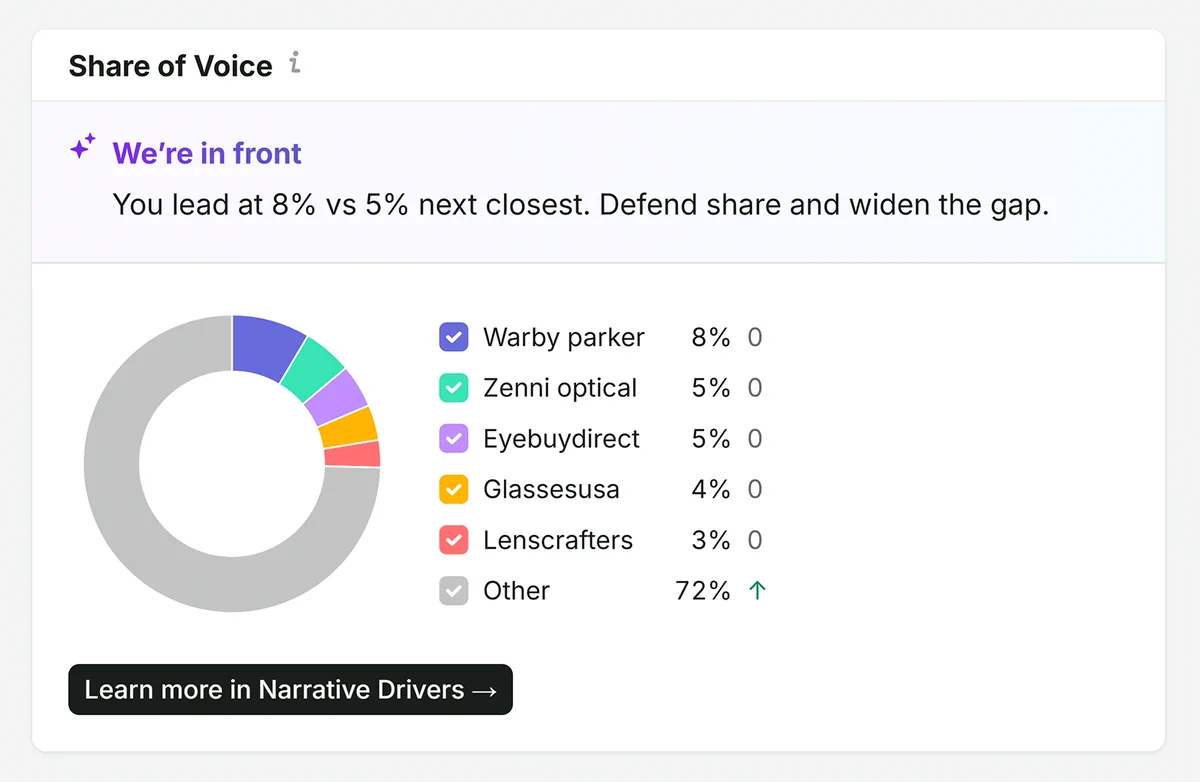Uncheck the Other checkbox

click(x=454, y=590)
